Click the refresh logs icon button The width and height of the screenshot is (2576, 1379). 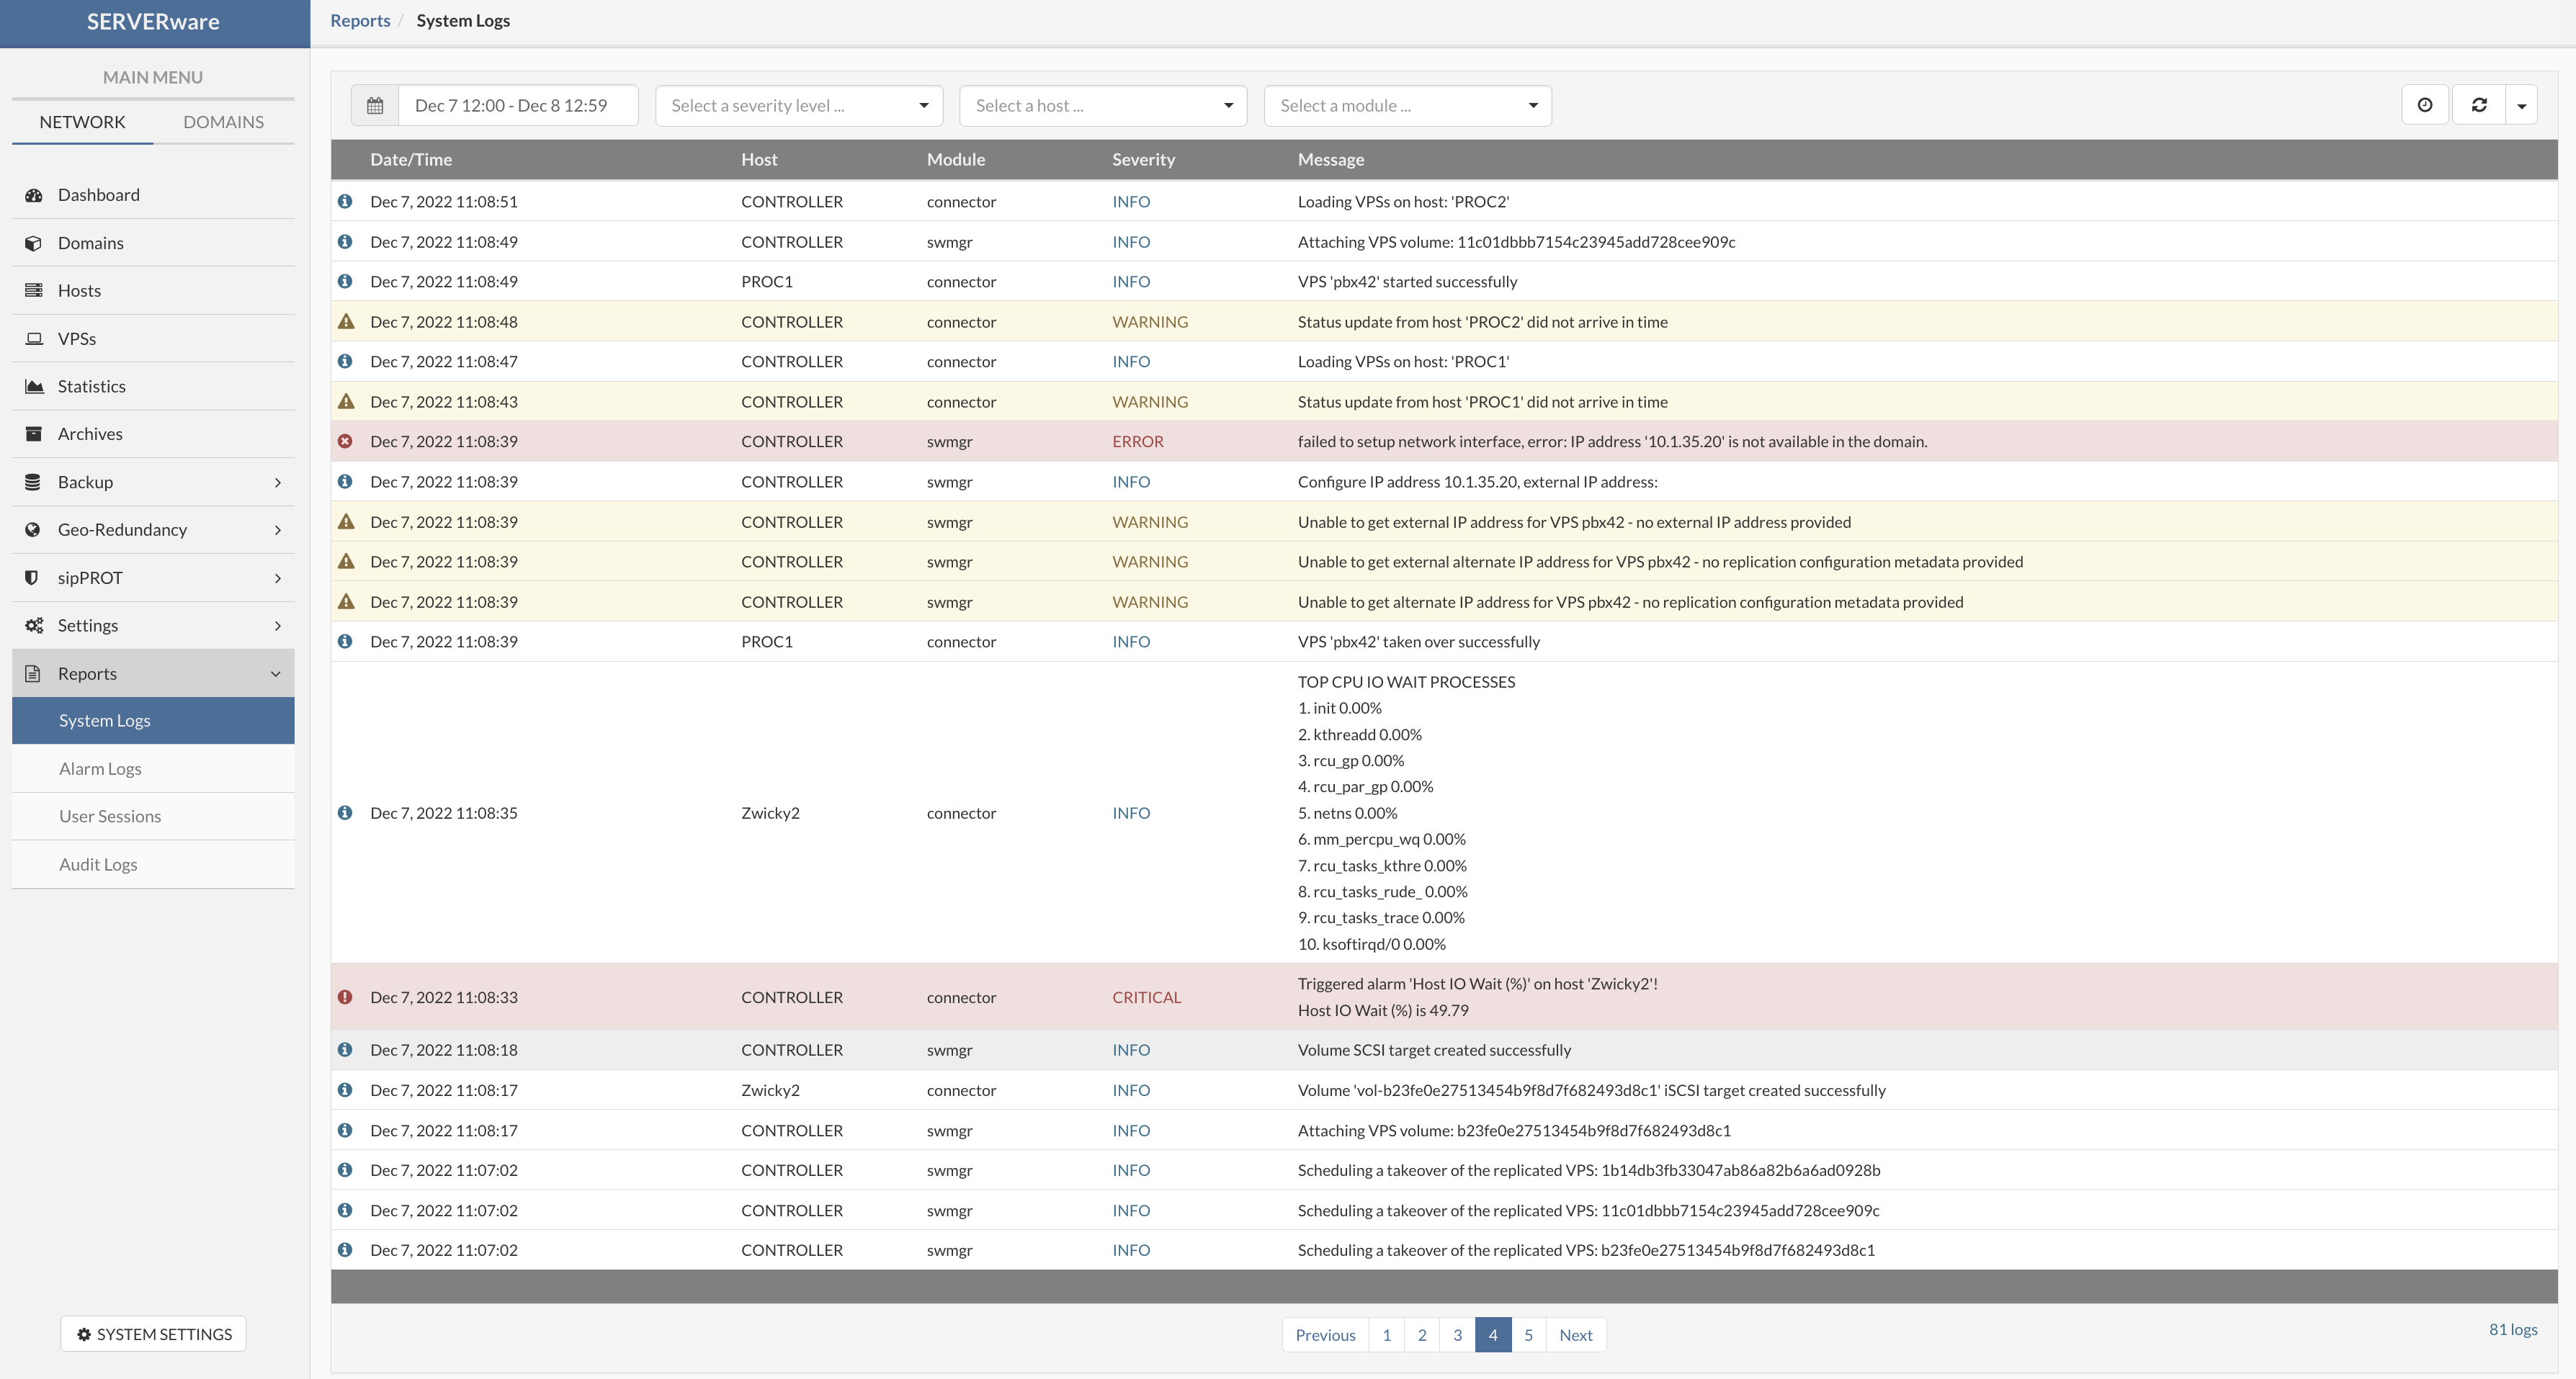[2479, 105]
